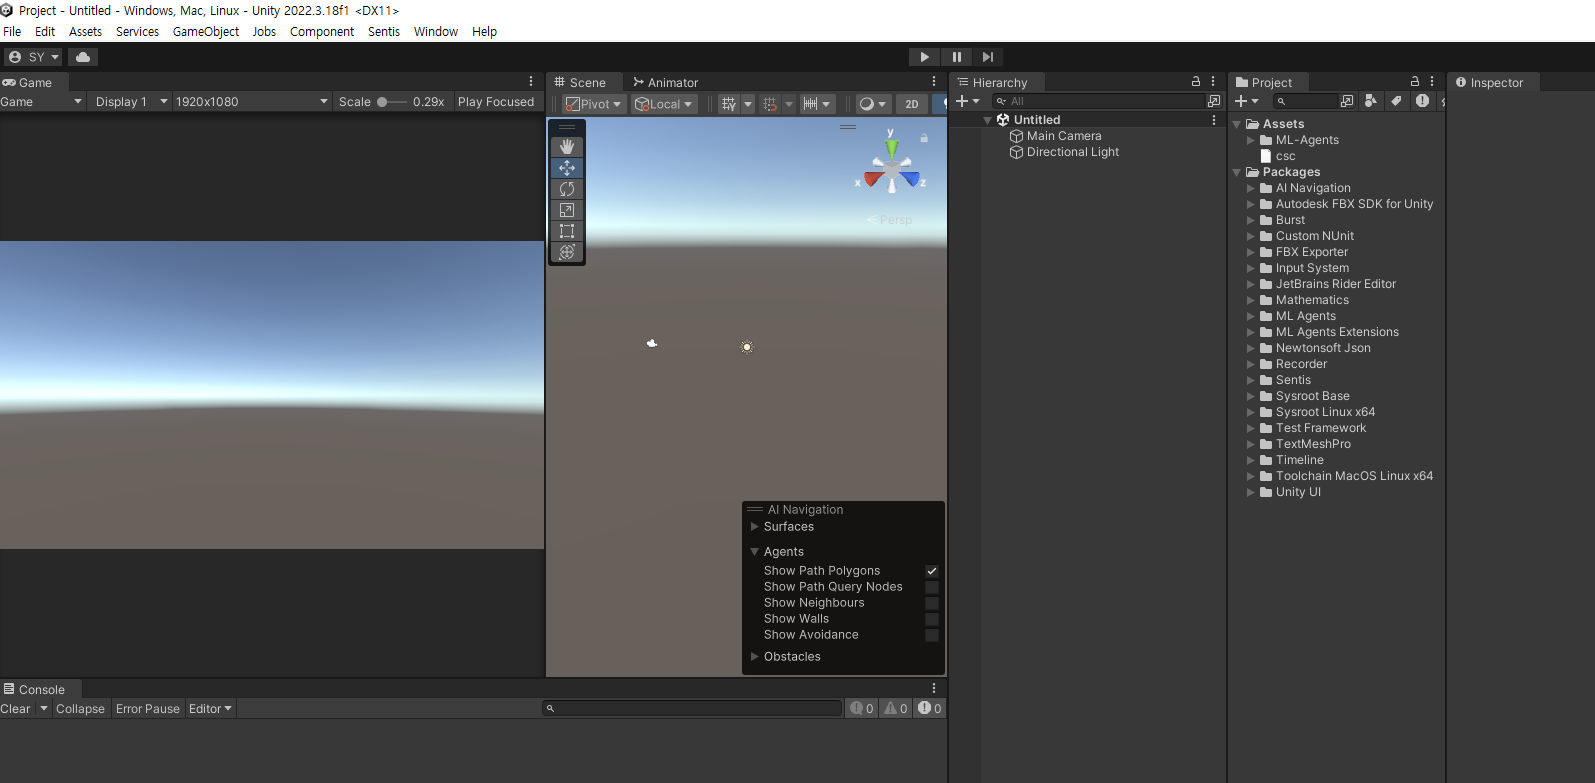This screenshot has height=783, width=1595.
Task: Select the Scale tool
Action: (567, 210)
